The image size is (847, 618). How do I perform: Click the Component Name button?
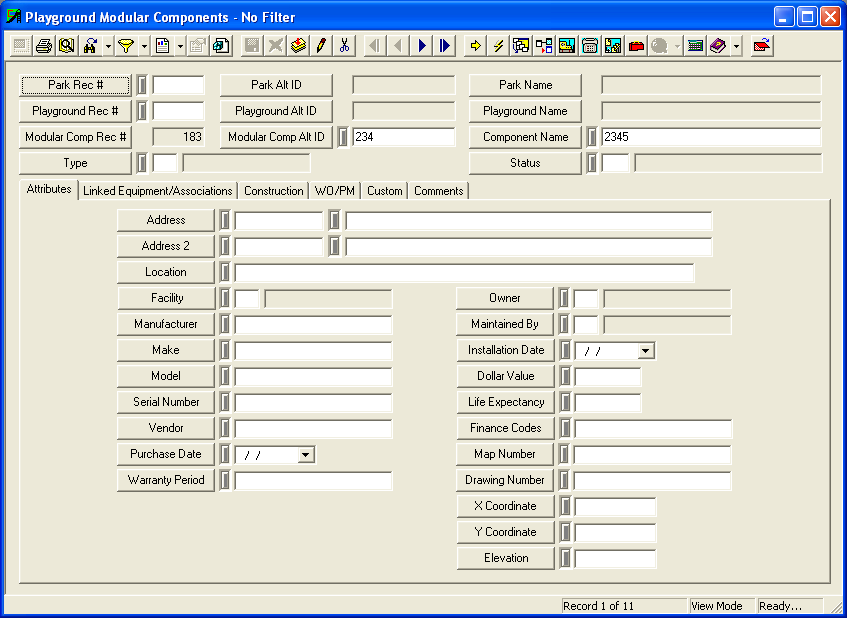coord(526,137)
